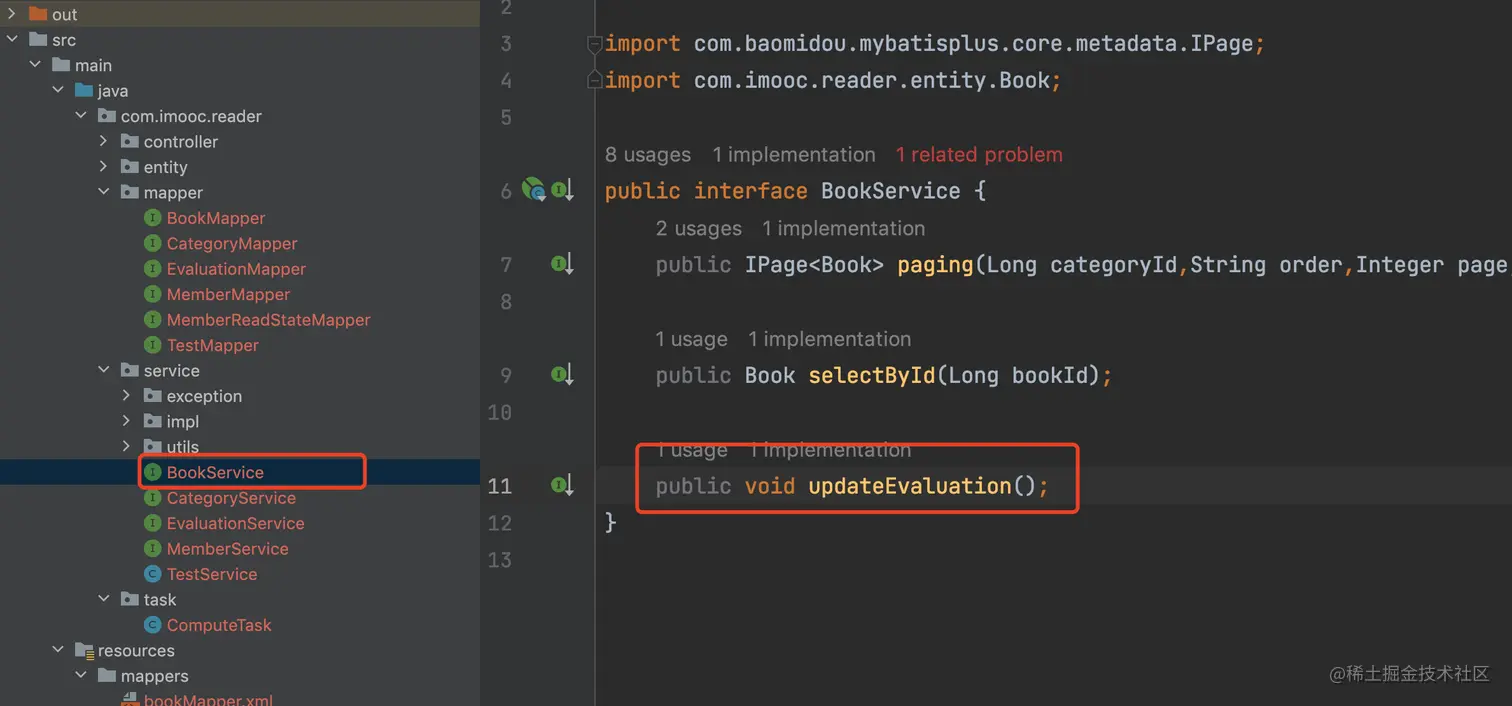Select MemberReadStateMapper file
The height and width of the screenshot is (706, 1512).
point(268,320)
